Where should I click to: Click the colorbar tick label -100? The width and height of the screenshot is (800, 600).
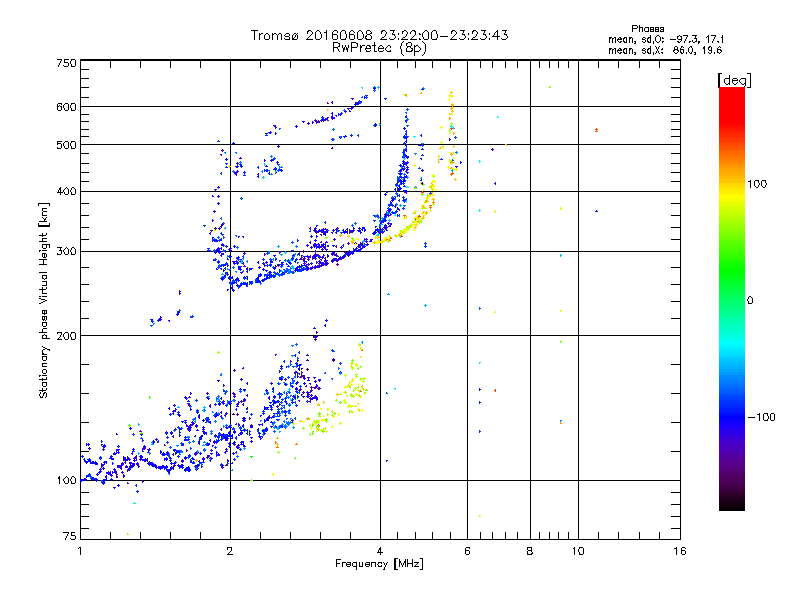(761, 417)
